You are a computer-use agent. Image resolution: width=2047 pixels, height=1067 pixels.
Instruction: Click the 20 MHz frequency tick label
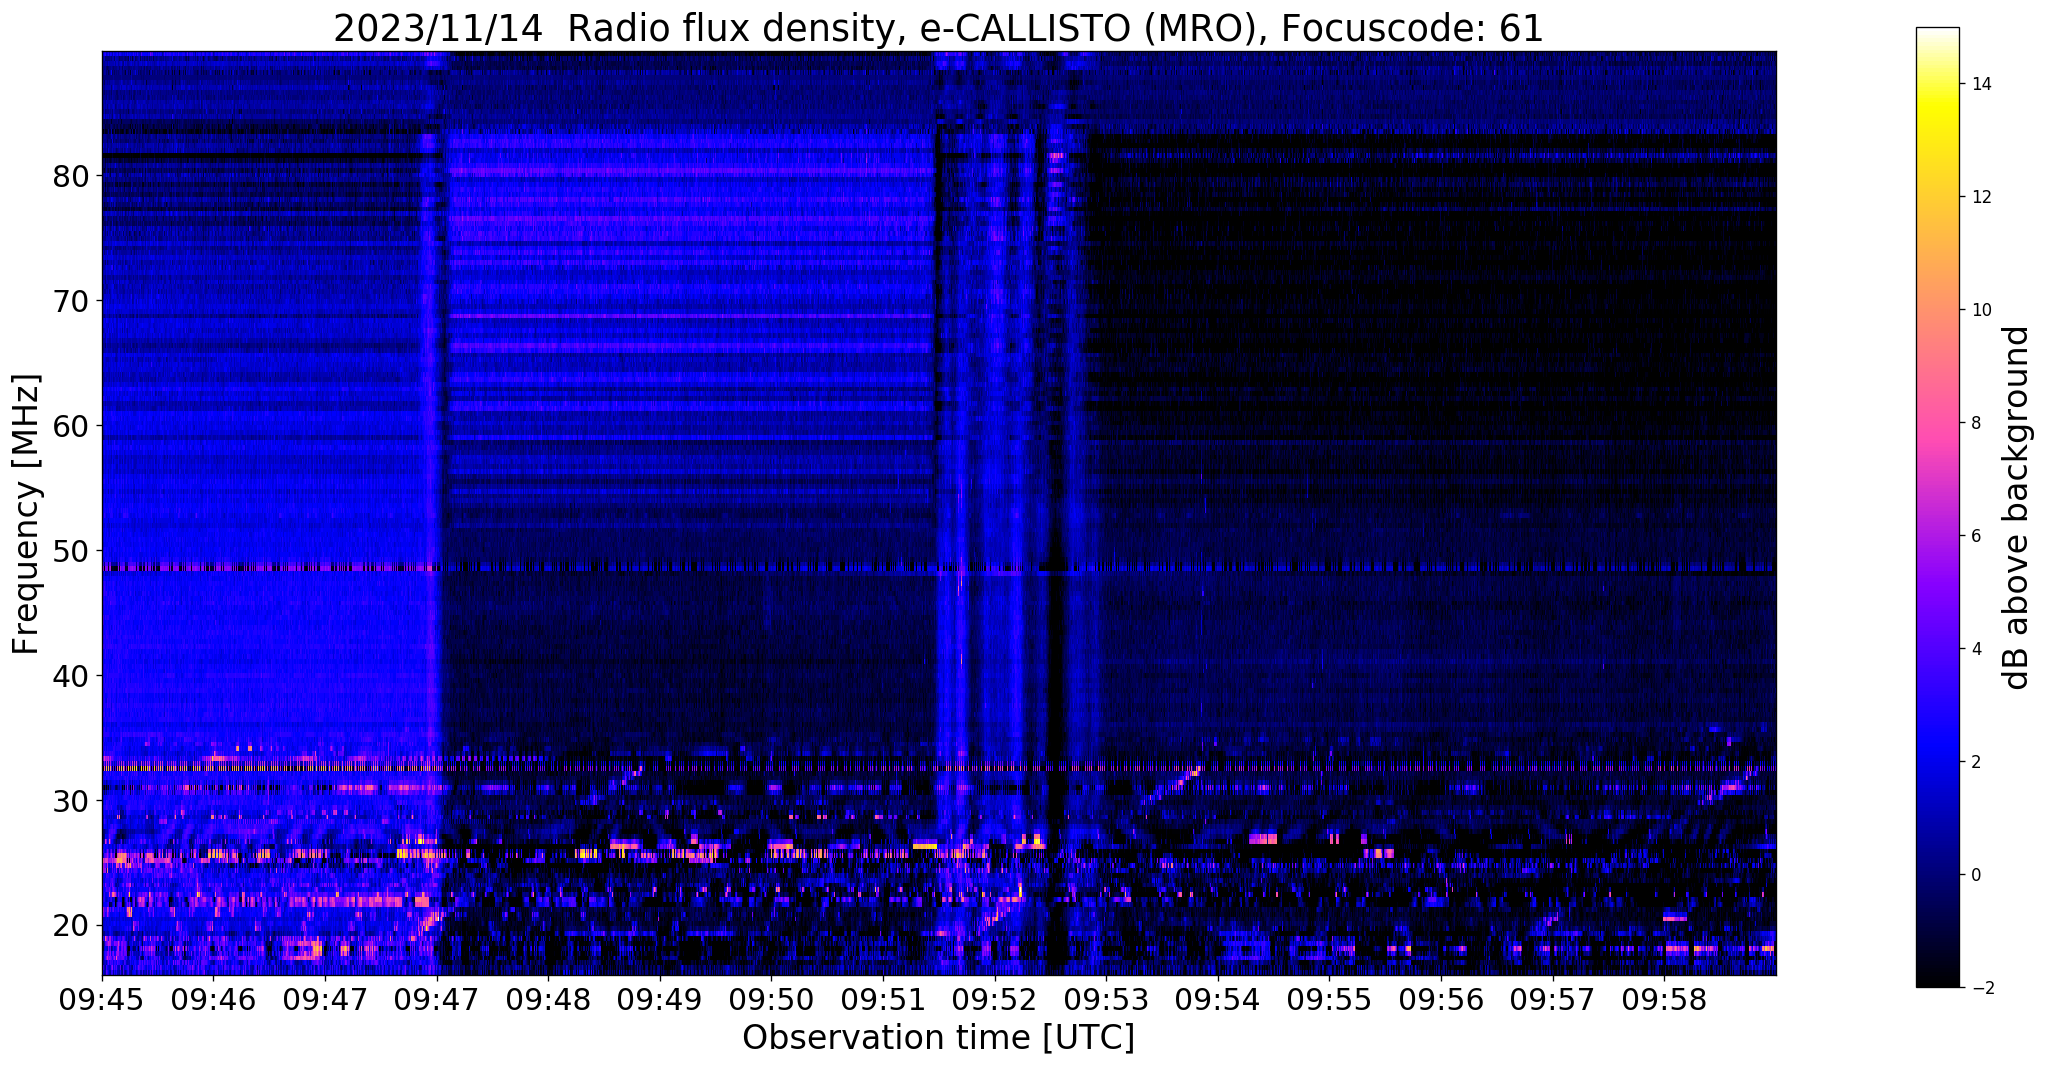pyautogui.click(x=70, y=926)
